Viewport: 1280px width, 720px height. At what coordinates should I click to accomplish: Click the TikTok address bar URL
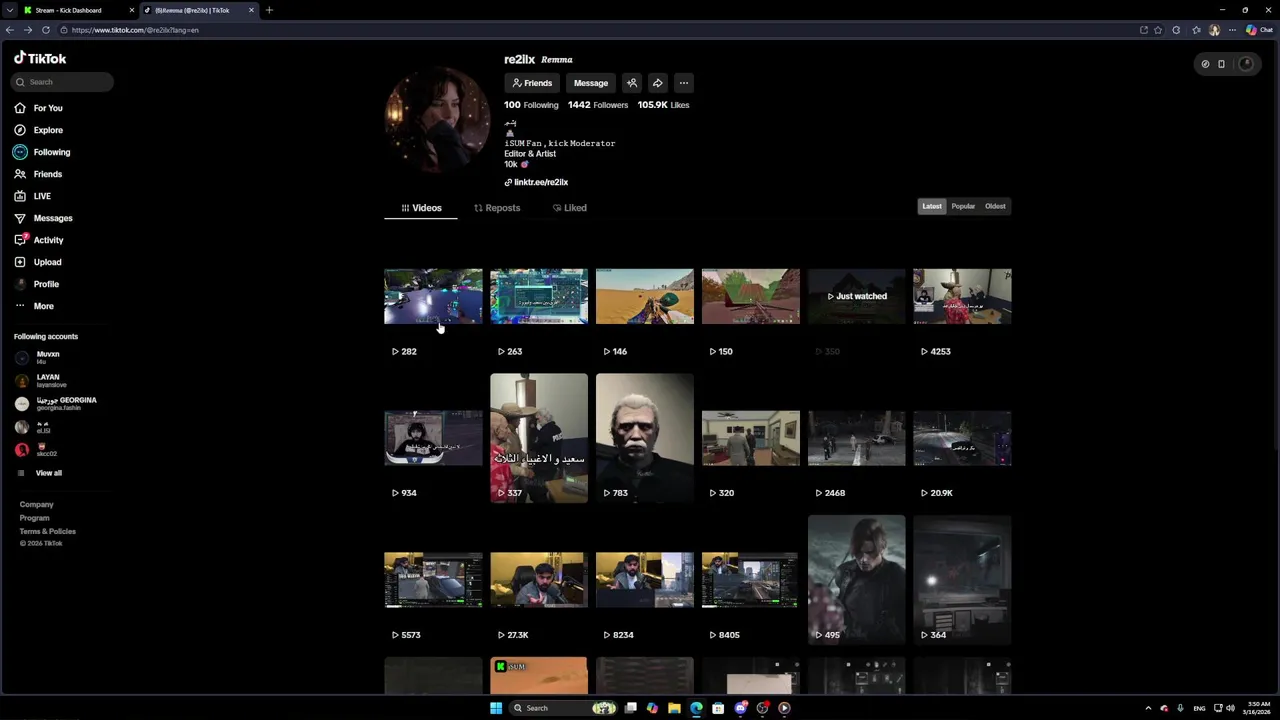135,30
